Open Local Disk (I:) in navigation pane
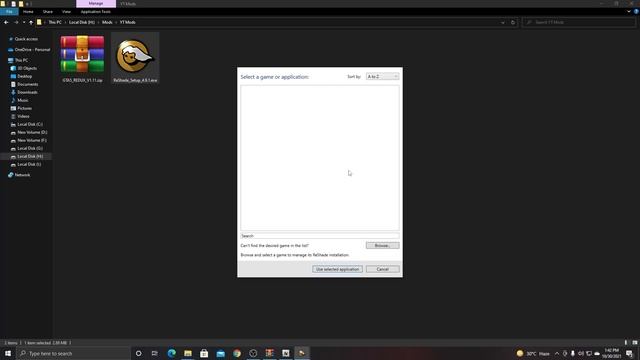The image size is (640, 360). (x=29, y=164)
